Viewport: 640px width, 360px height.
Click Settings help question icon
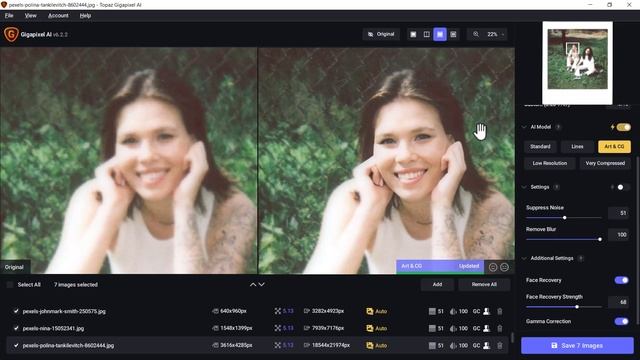(x=556, y=187)
